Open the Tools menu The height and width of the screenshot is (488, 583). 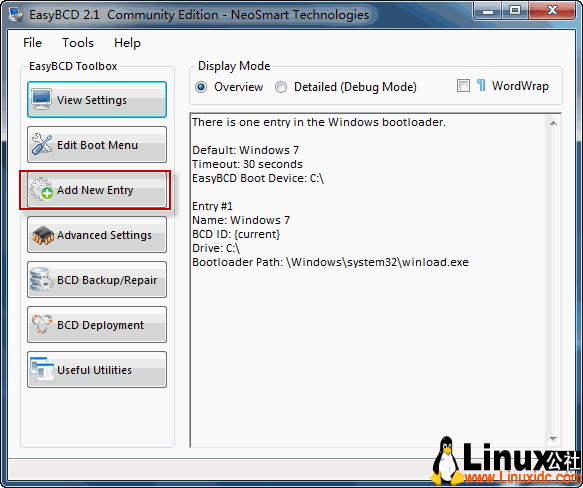point(78,43)
